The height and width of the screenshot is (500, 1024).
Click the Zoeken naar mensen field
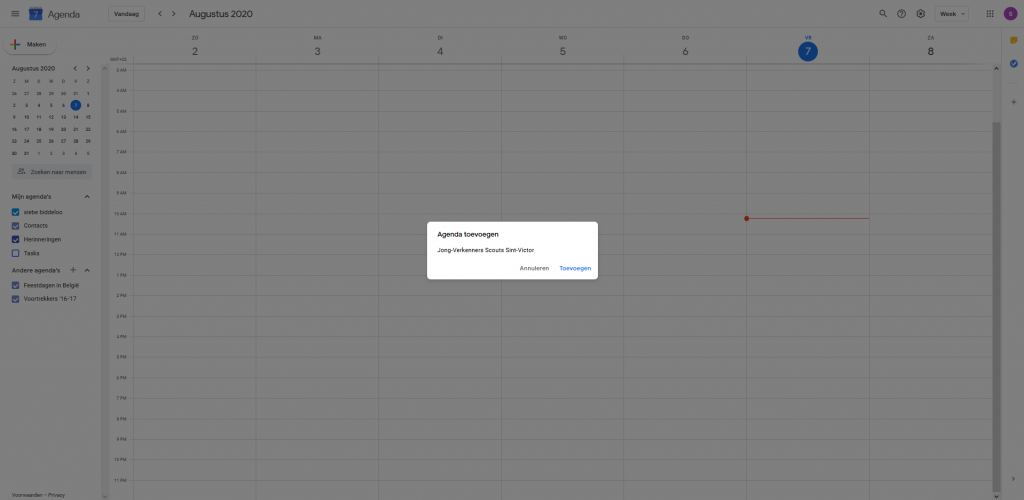pyautogui.click(x=52, y=172)
